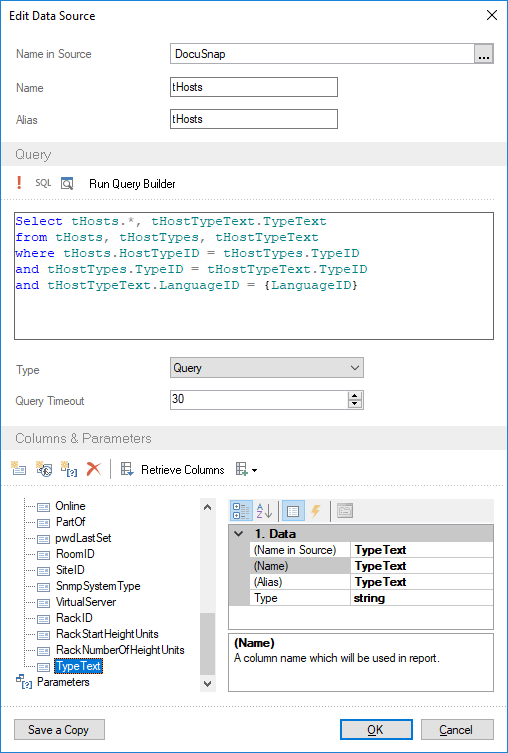This screenshot has height=753, width=508.
Task: Click Retrieve Columns button text
Action: click(x=182, y=470)
